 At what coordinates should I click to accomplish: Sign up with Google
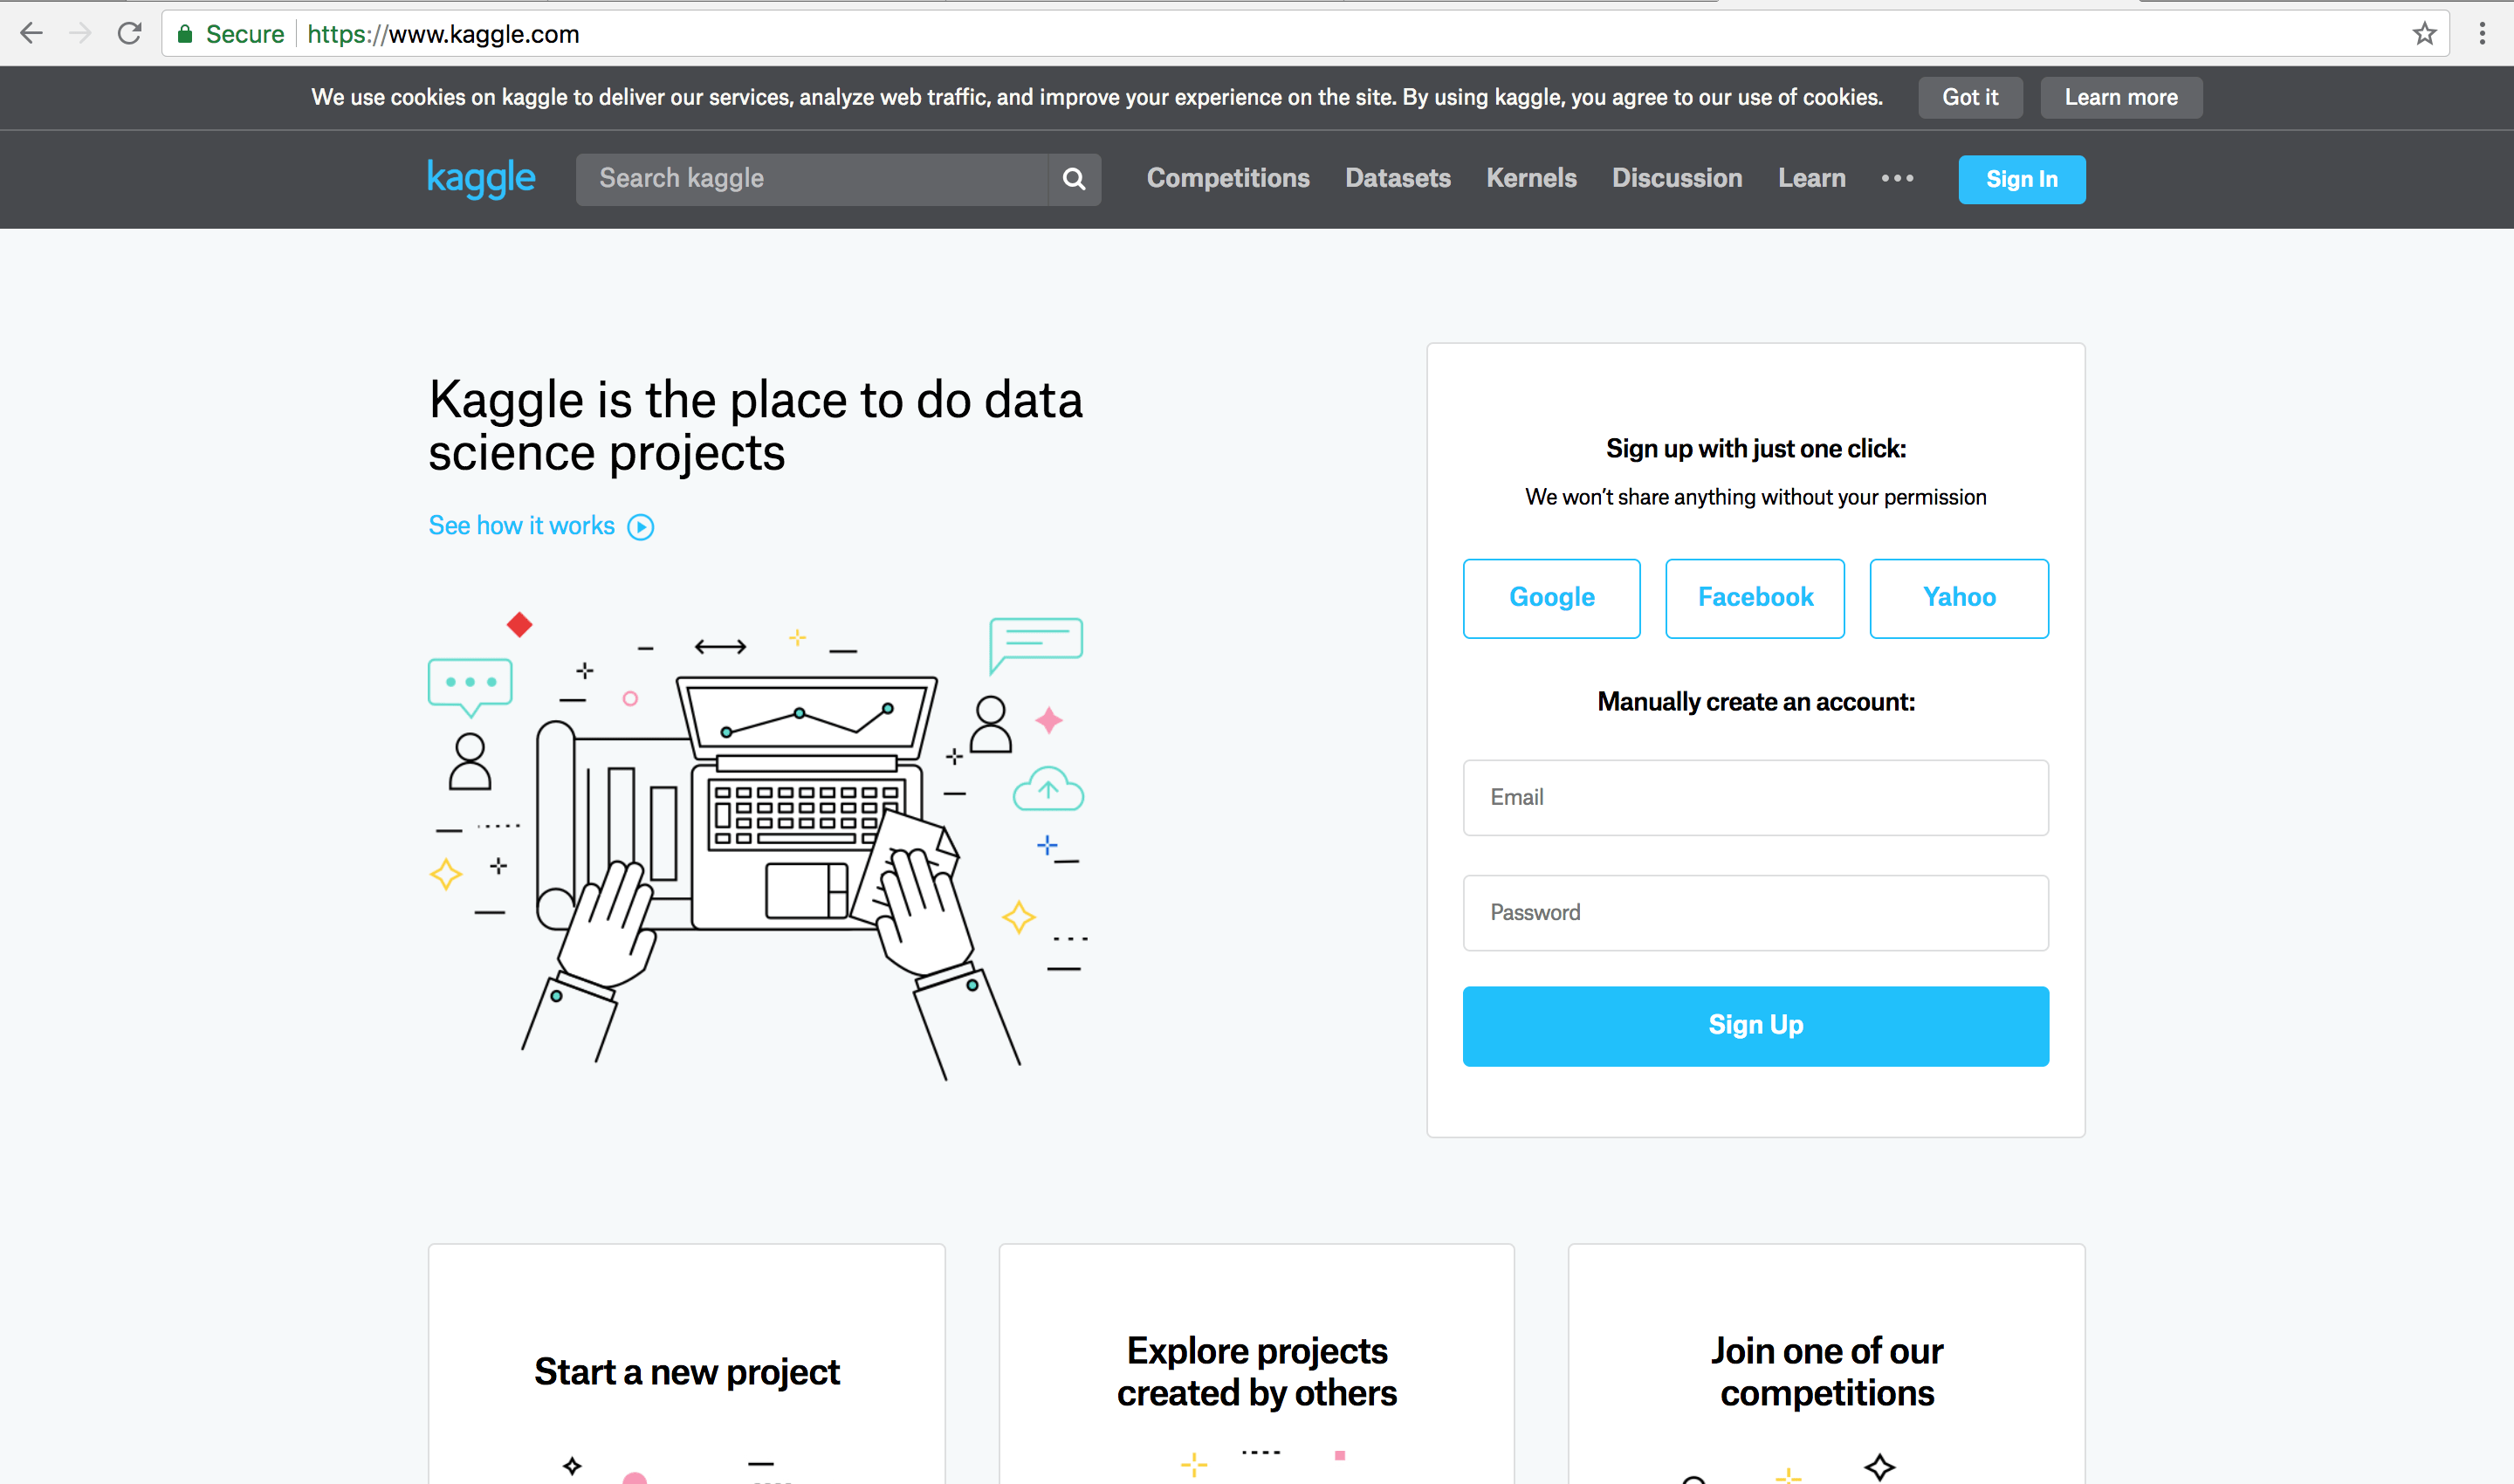pyautogui.click(x=1551, y=598)
